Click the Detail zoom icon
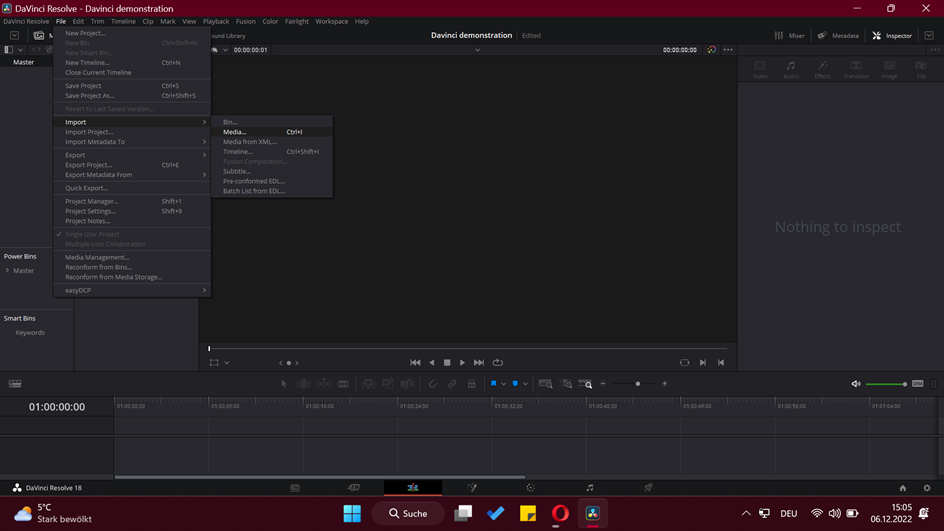944x531 pixels. tap(566, 384)
